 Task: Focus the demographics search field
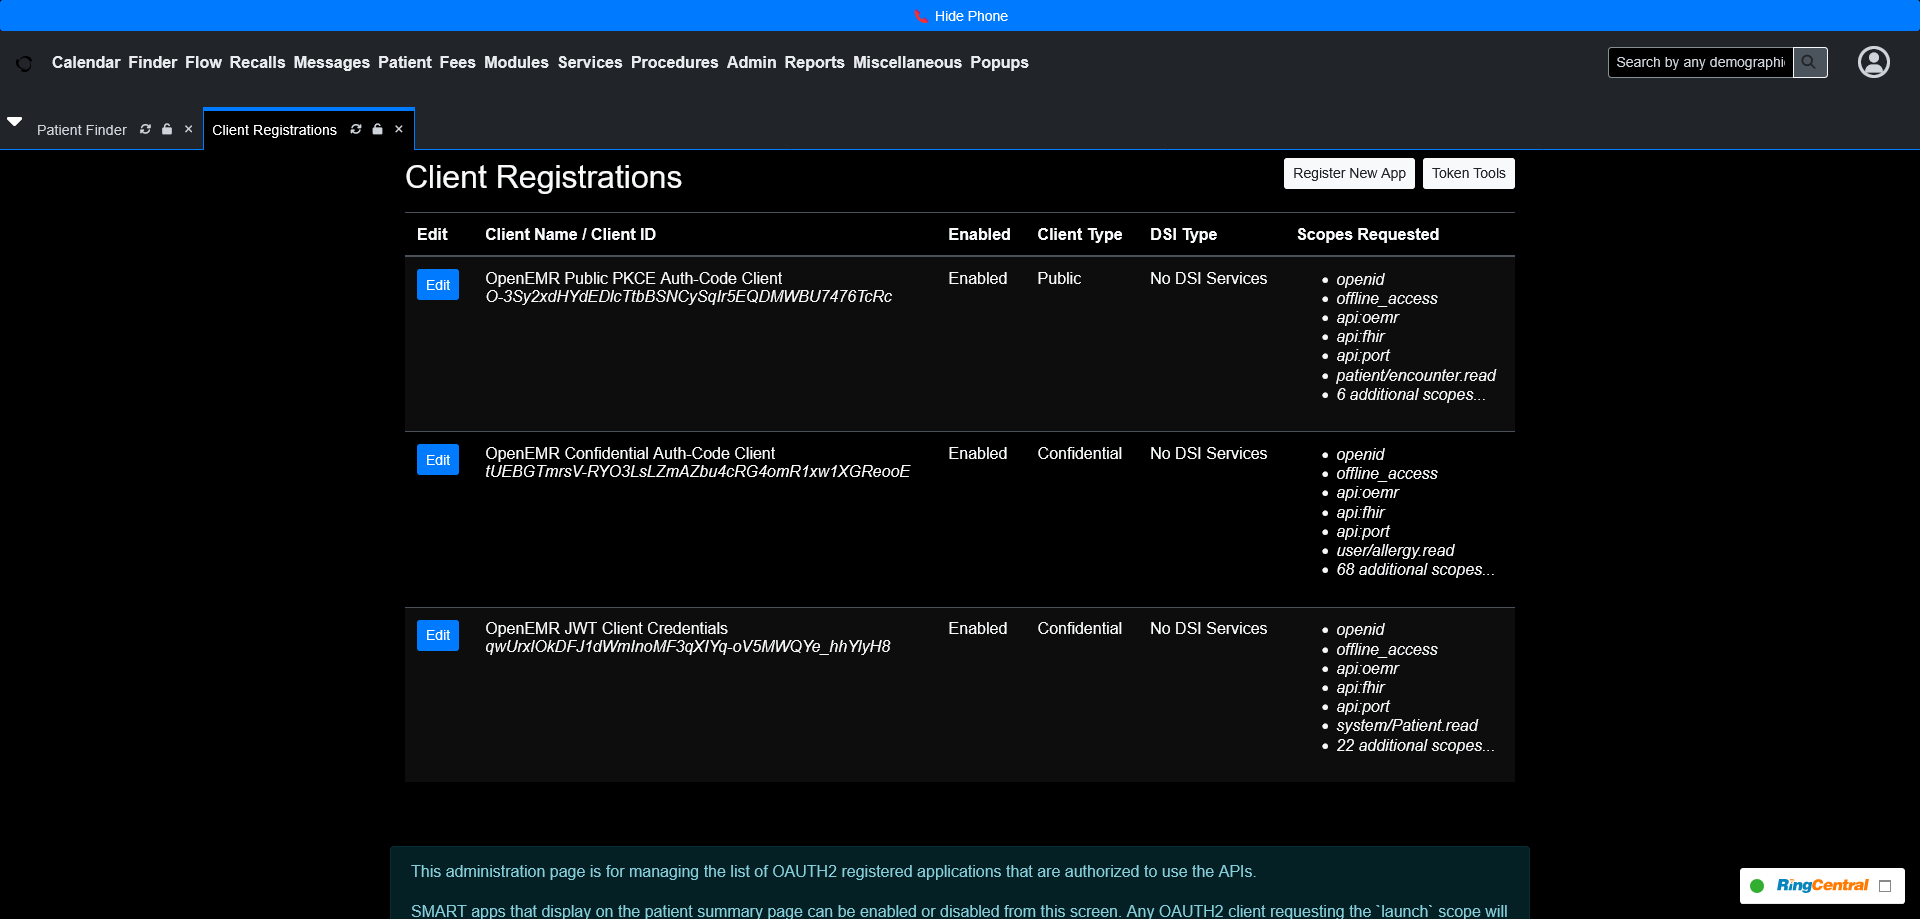pyautogui.click(x=1700, y=62)
